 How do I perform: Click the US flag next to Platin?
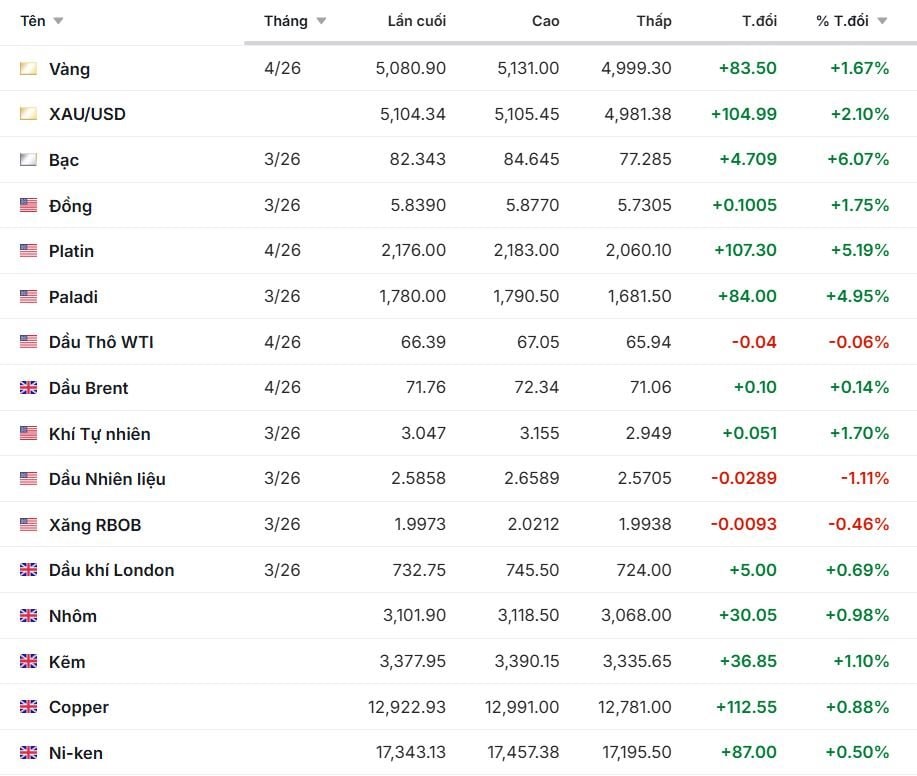(x=28, y=251)
